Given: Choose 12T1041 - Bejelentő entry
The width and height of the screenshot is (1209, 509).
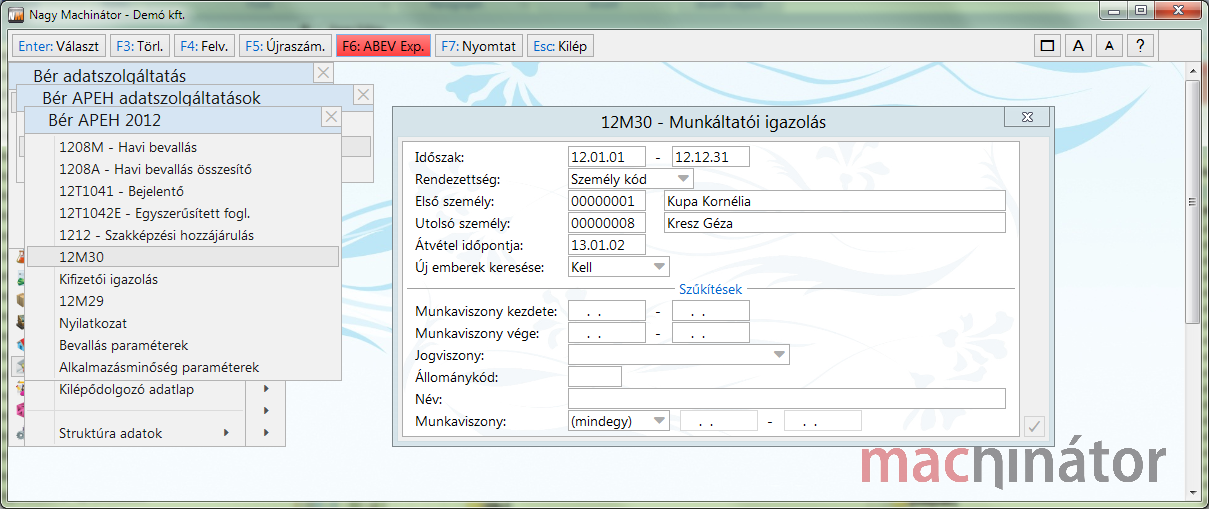Looking at the screenshot, I should tap(184, 191).
